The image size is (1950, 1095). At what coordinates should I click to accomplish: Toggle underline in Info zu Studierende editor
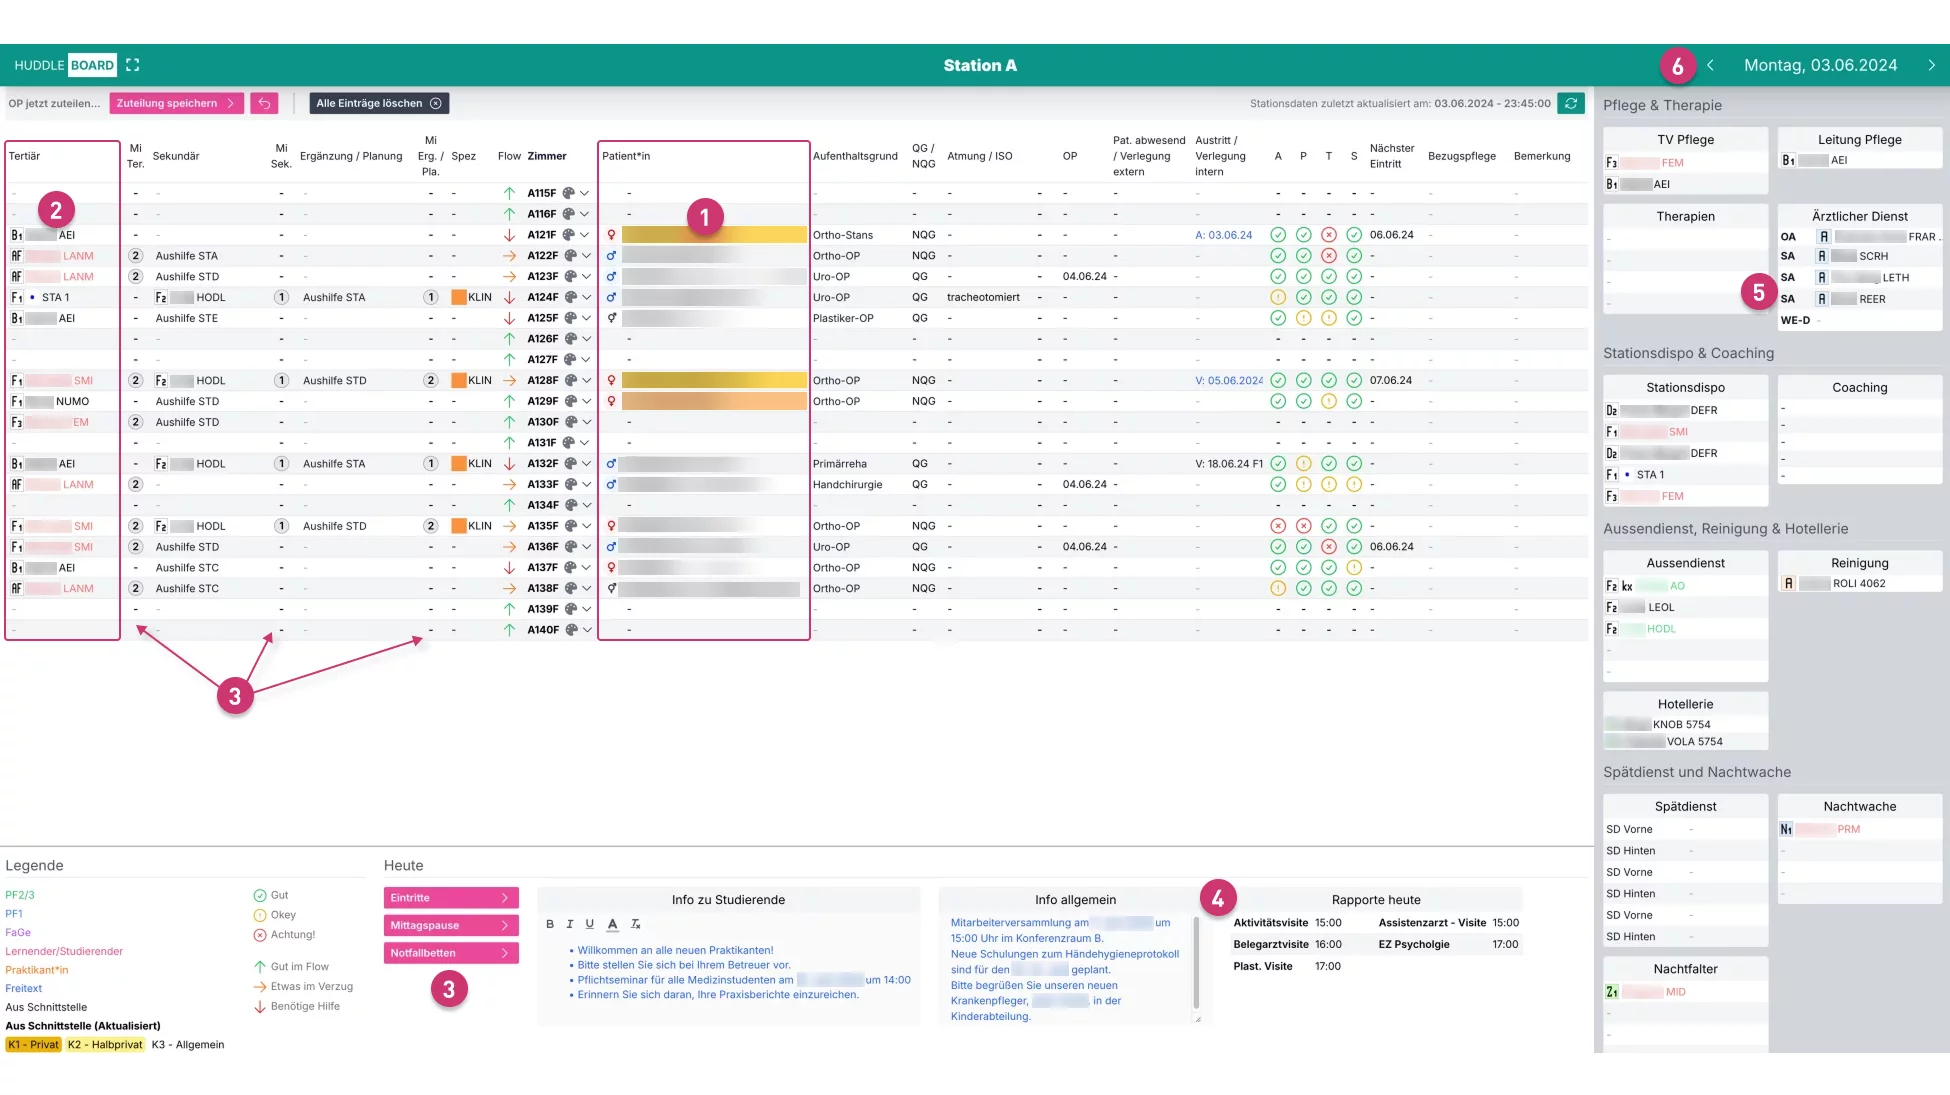tap(590, 924)
